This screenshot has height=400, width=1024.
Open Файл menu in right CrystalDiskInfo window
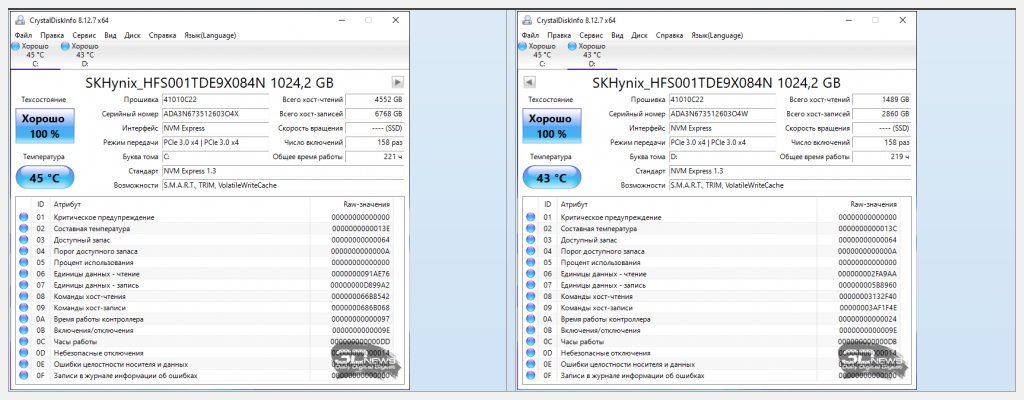(530, 35)
